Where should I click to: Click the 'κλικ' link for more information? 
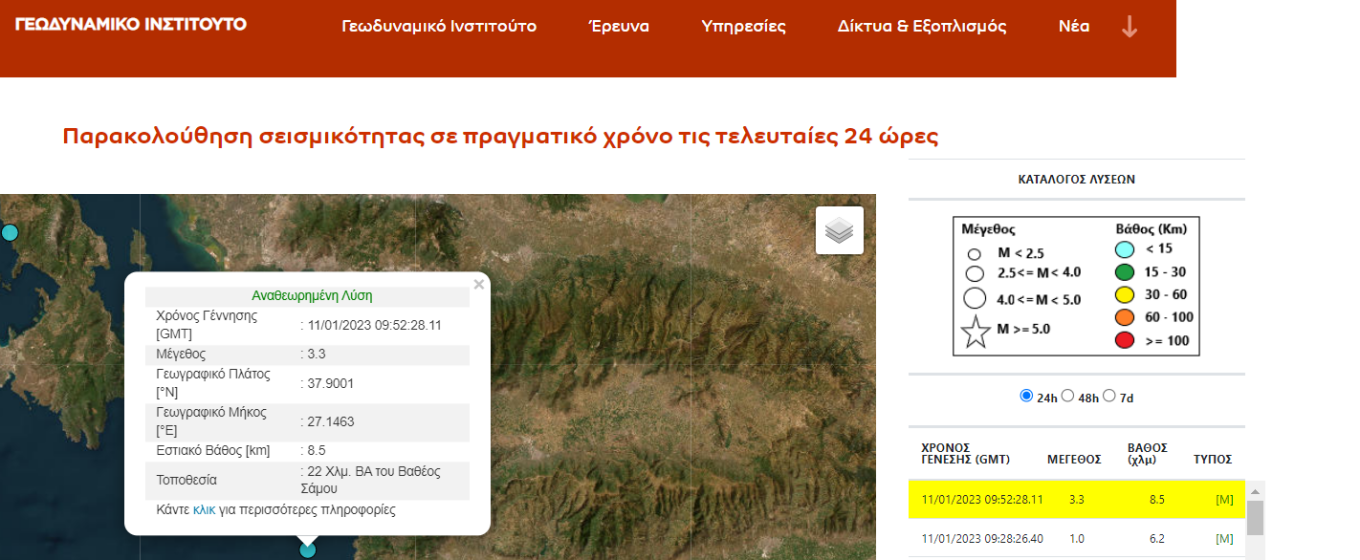point(204,510)
